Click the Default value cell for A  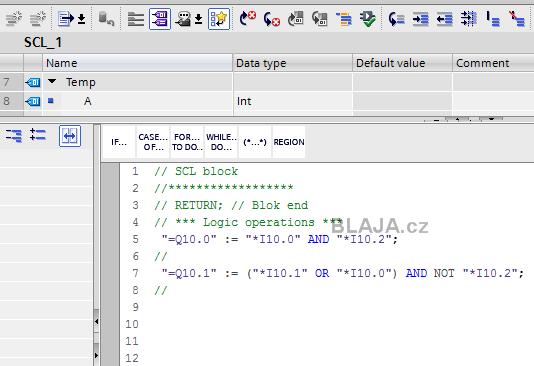click(403, 101)
